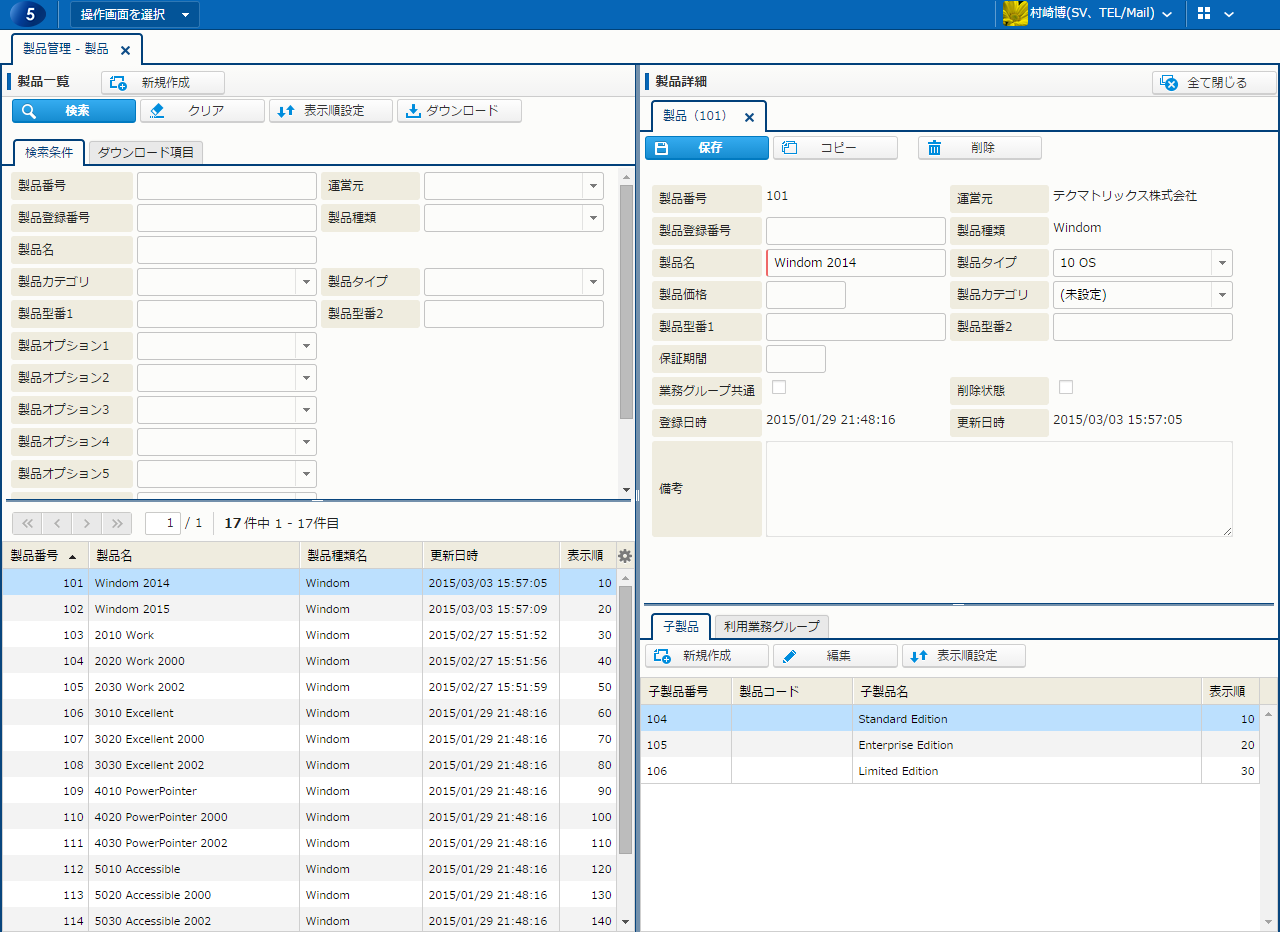The height and width of the screenshot is (932, 1280).
Task: Open the 操作画面を選択 dropdown menu
Action: coord(135,15)
